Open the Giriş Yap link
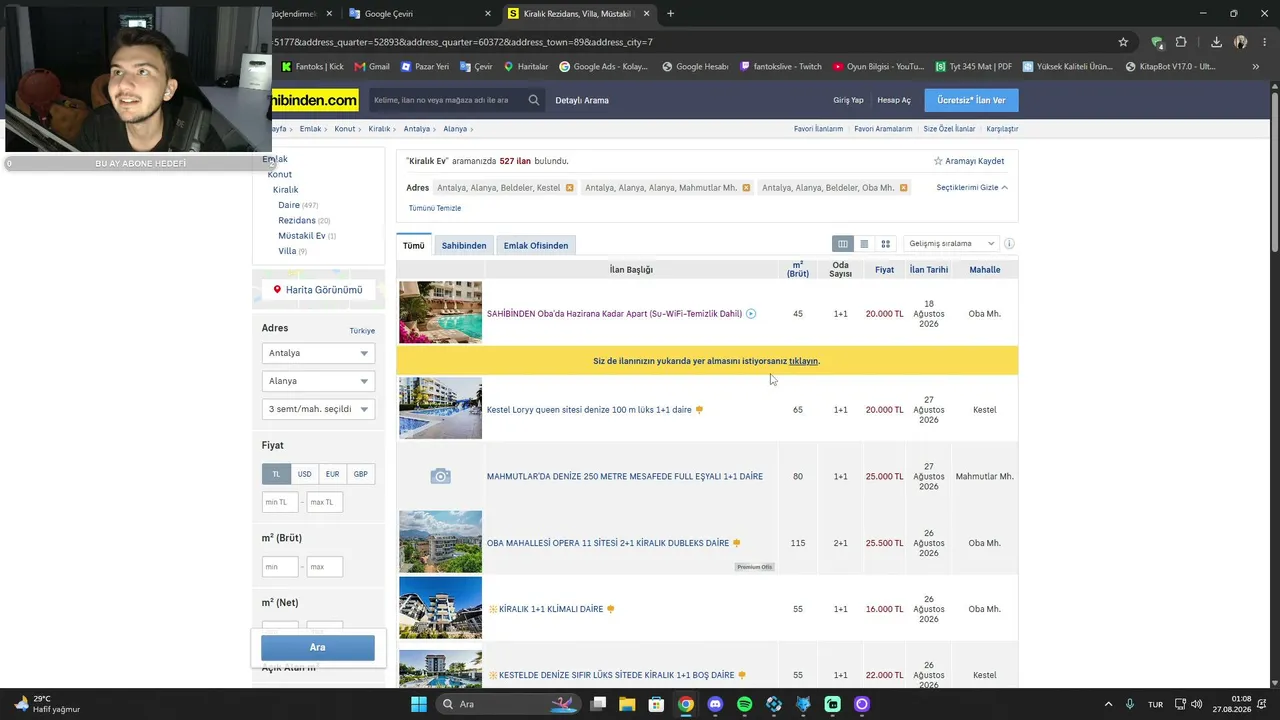 pos(848,100)
